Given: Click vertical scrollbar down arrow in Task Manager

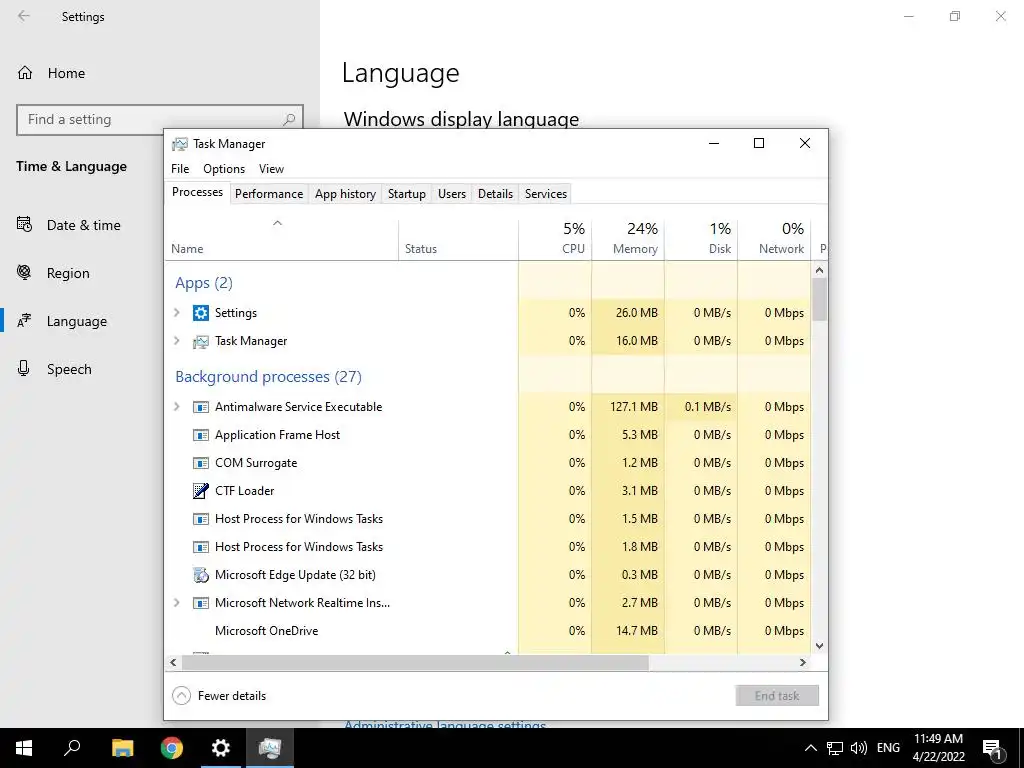Looking at the screenshot, I should click(820, 646).
